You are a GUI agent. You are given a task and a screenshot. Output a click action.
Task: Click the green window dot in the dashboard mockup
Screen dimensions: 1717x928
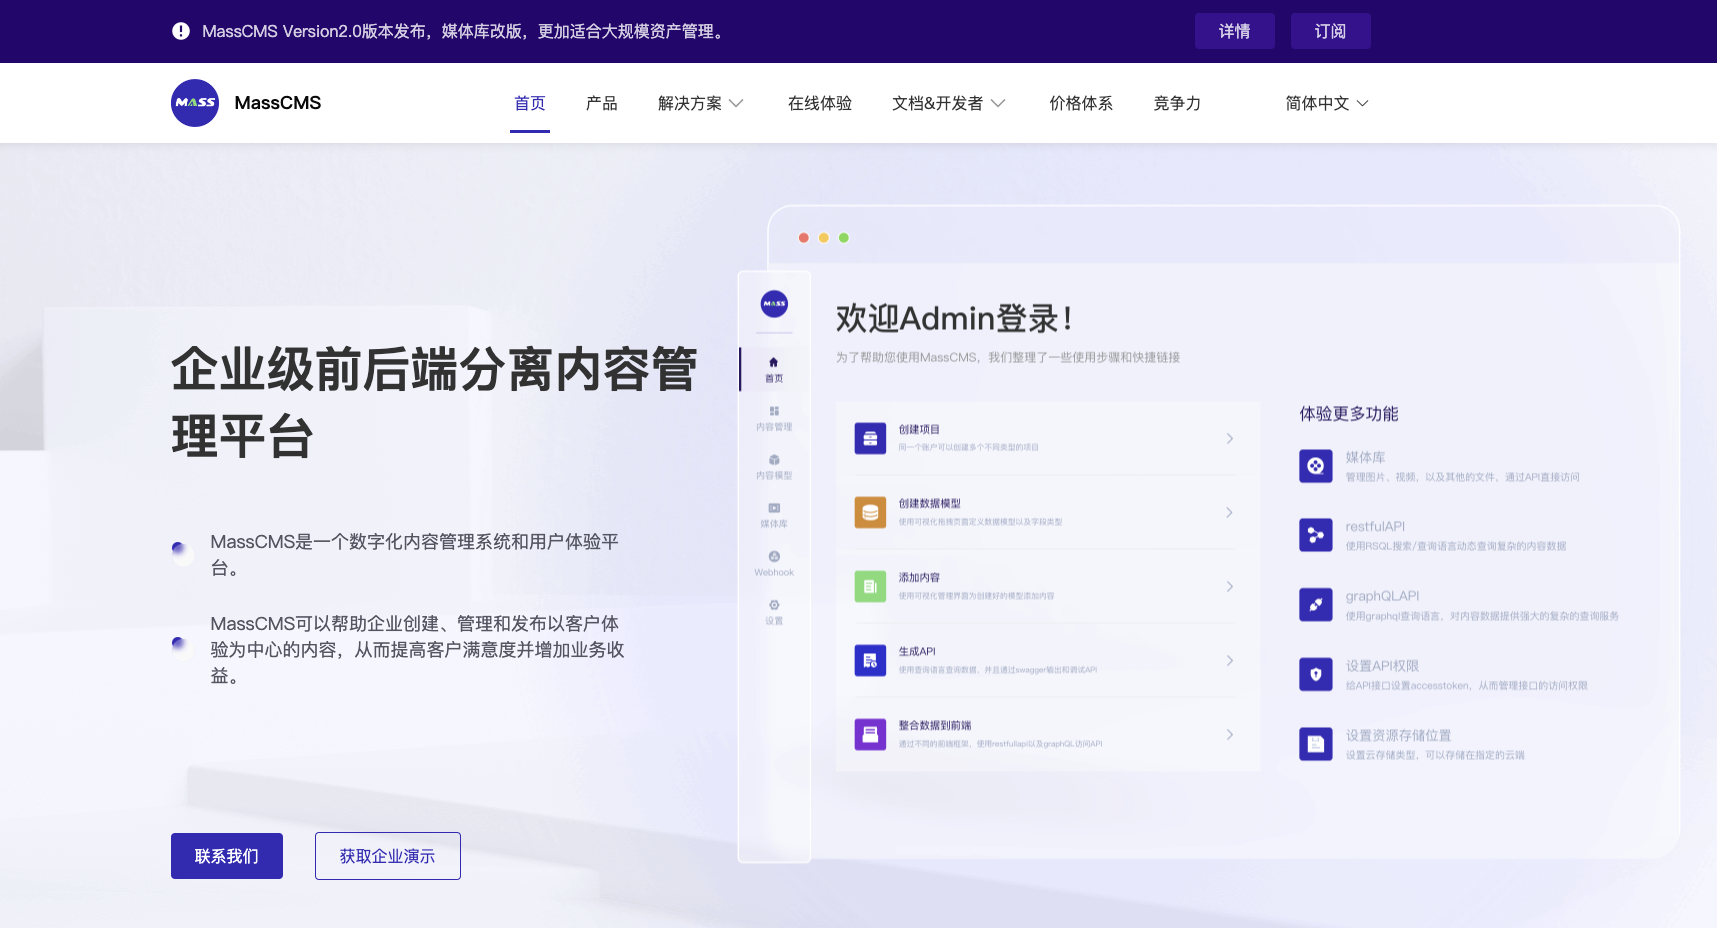tap(844, 238)
